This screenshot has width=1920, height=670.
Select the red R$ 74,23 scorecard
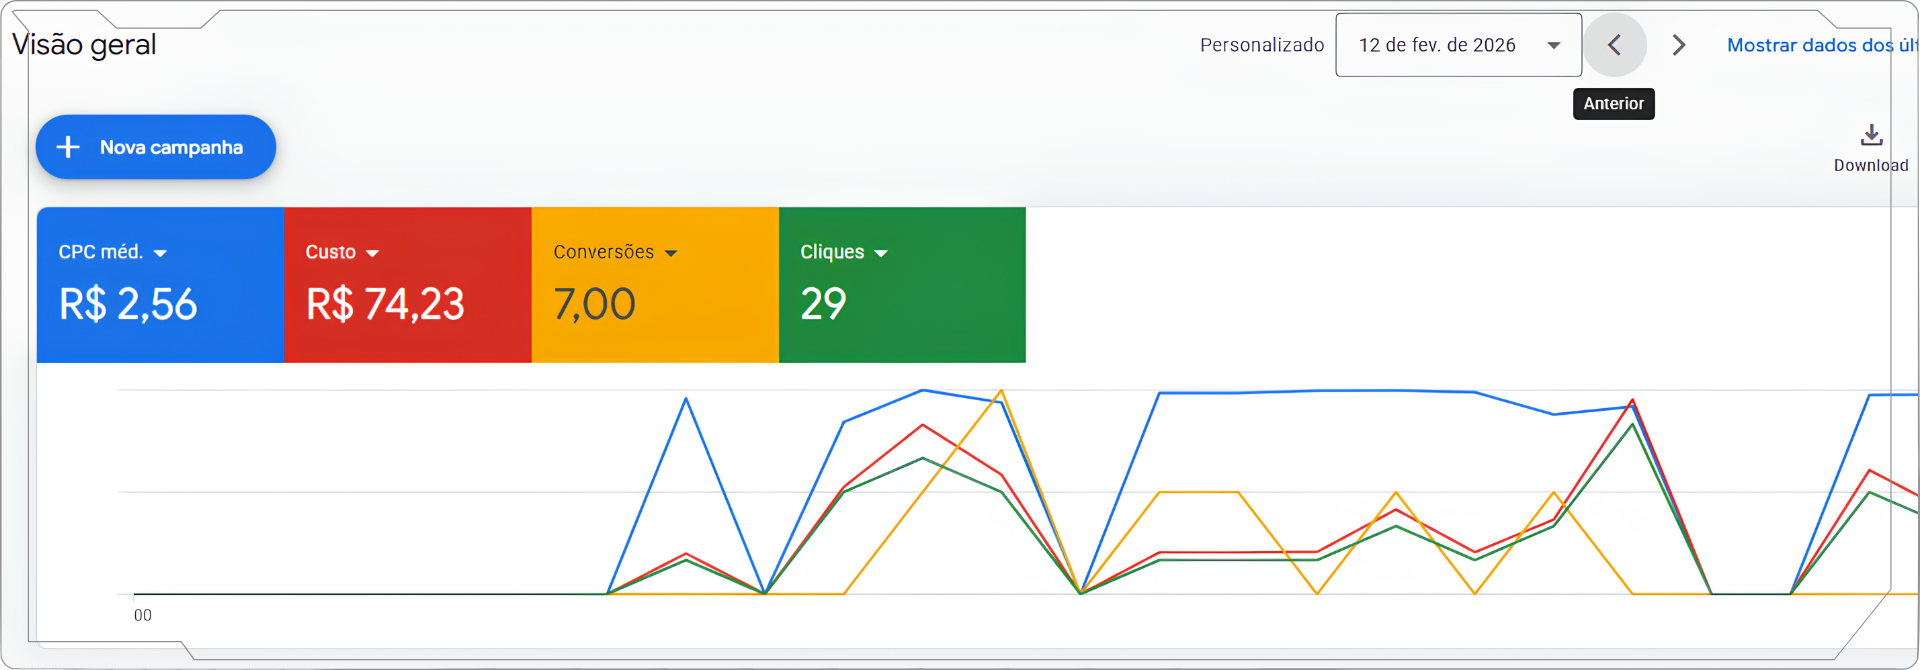click(x=408, y=285)
